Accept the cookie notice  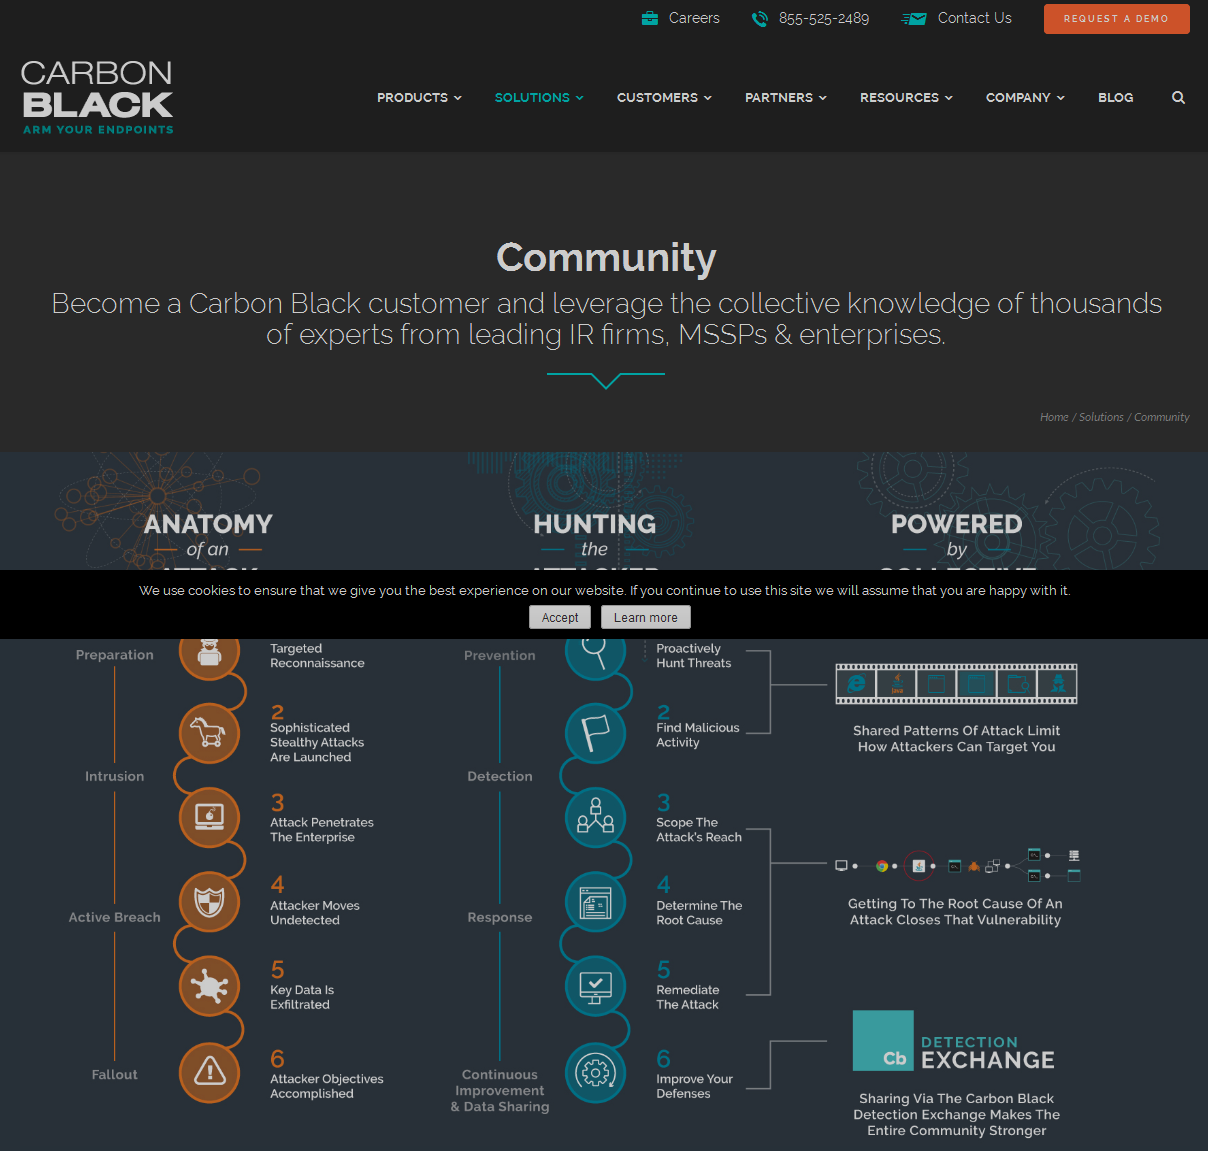tap(560, 618)
